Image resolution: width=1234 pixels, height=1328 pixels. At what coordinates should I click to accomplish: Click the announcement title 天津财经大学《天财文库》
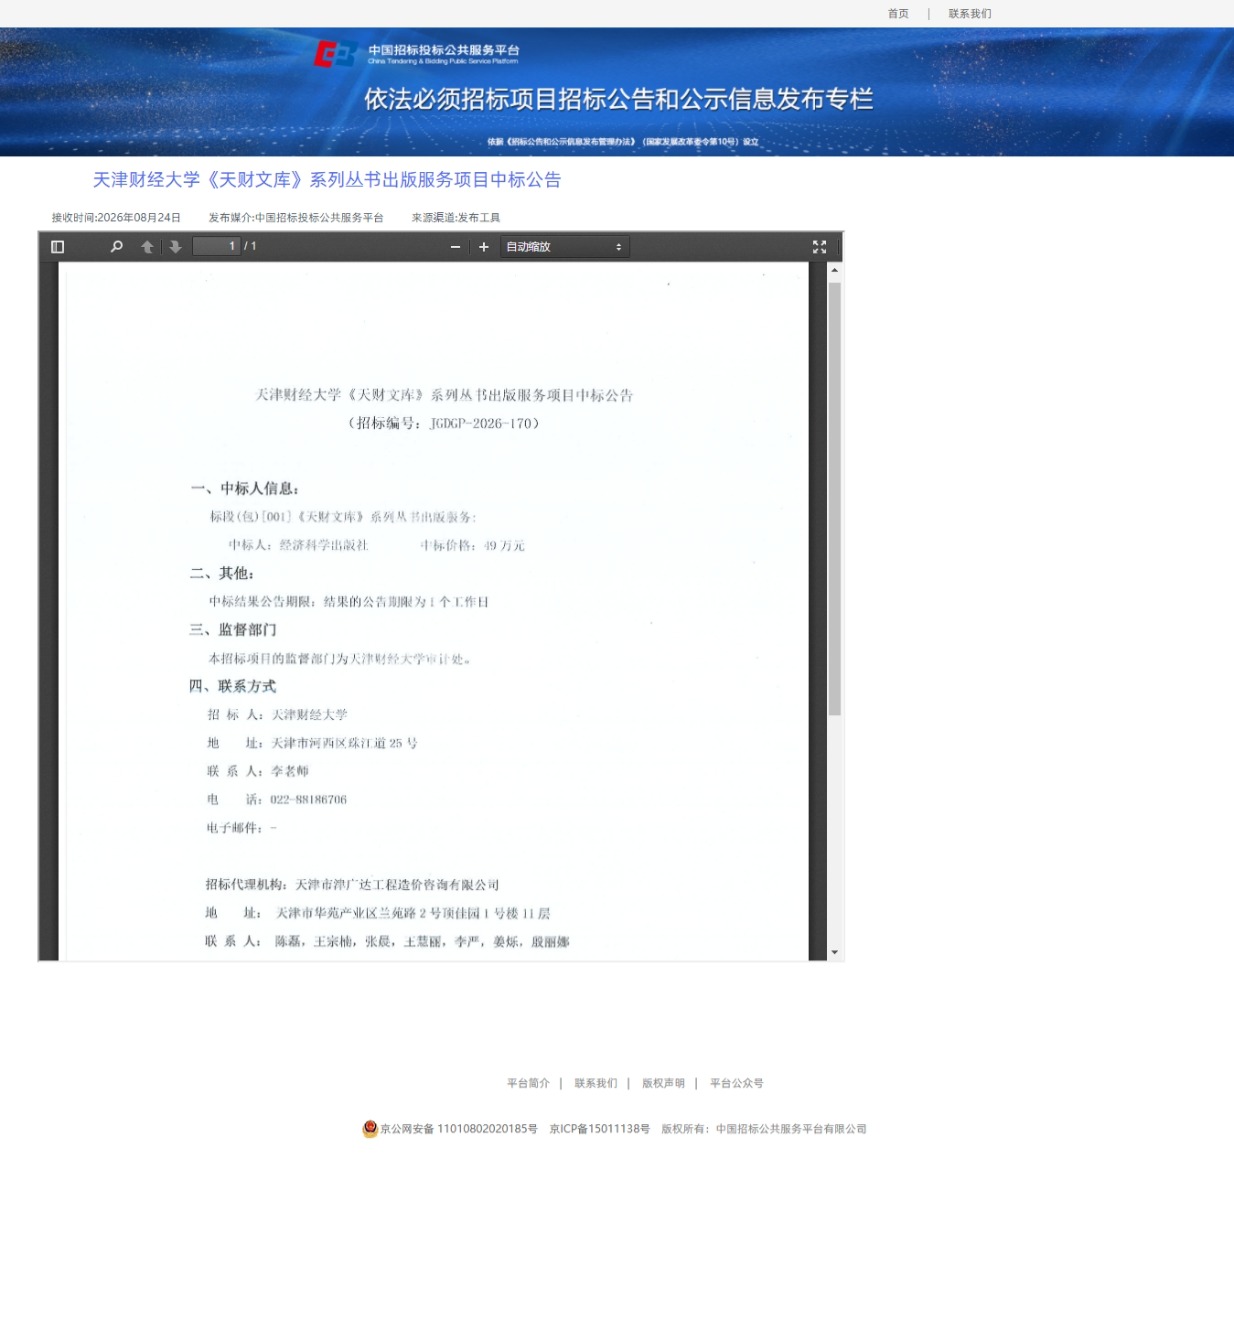[327, 180]
